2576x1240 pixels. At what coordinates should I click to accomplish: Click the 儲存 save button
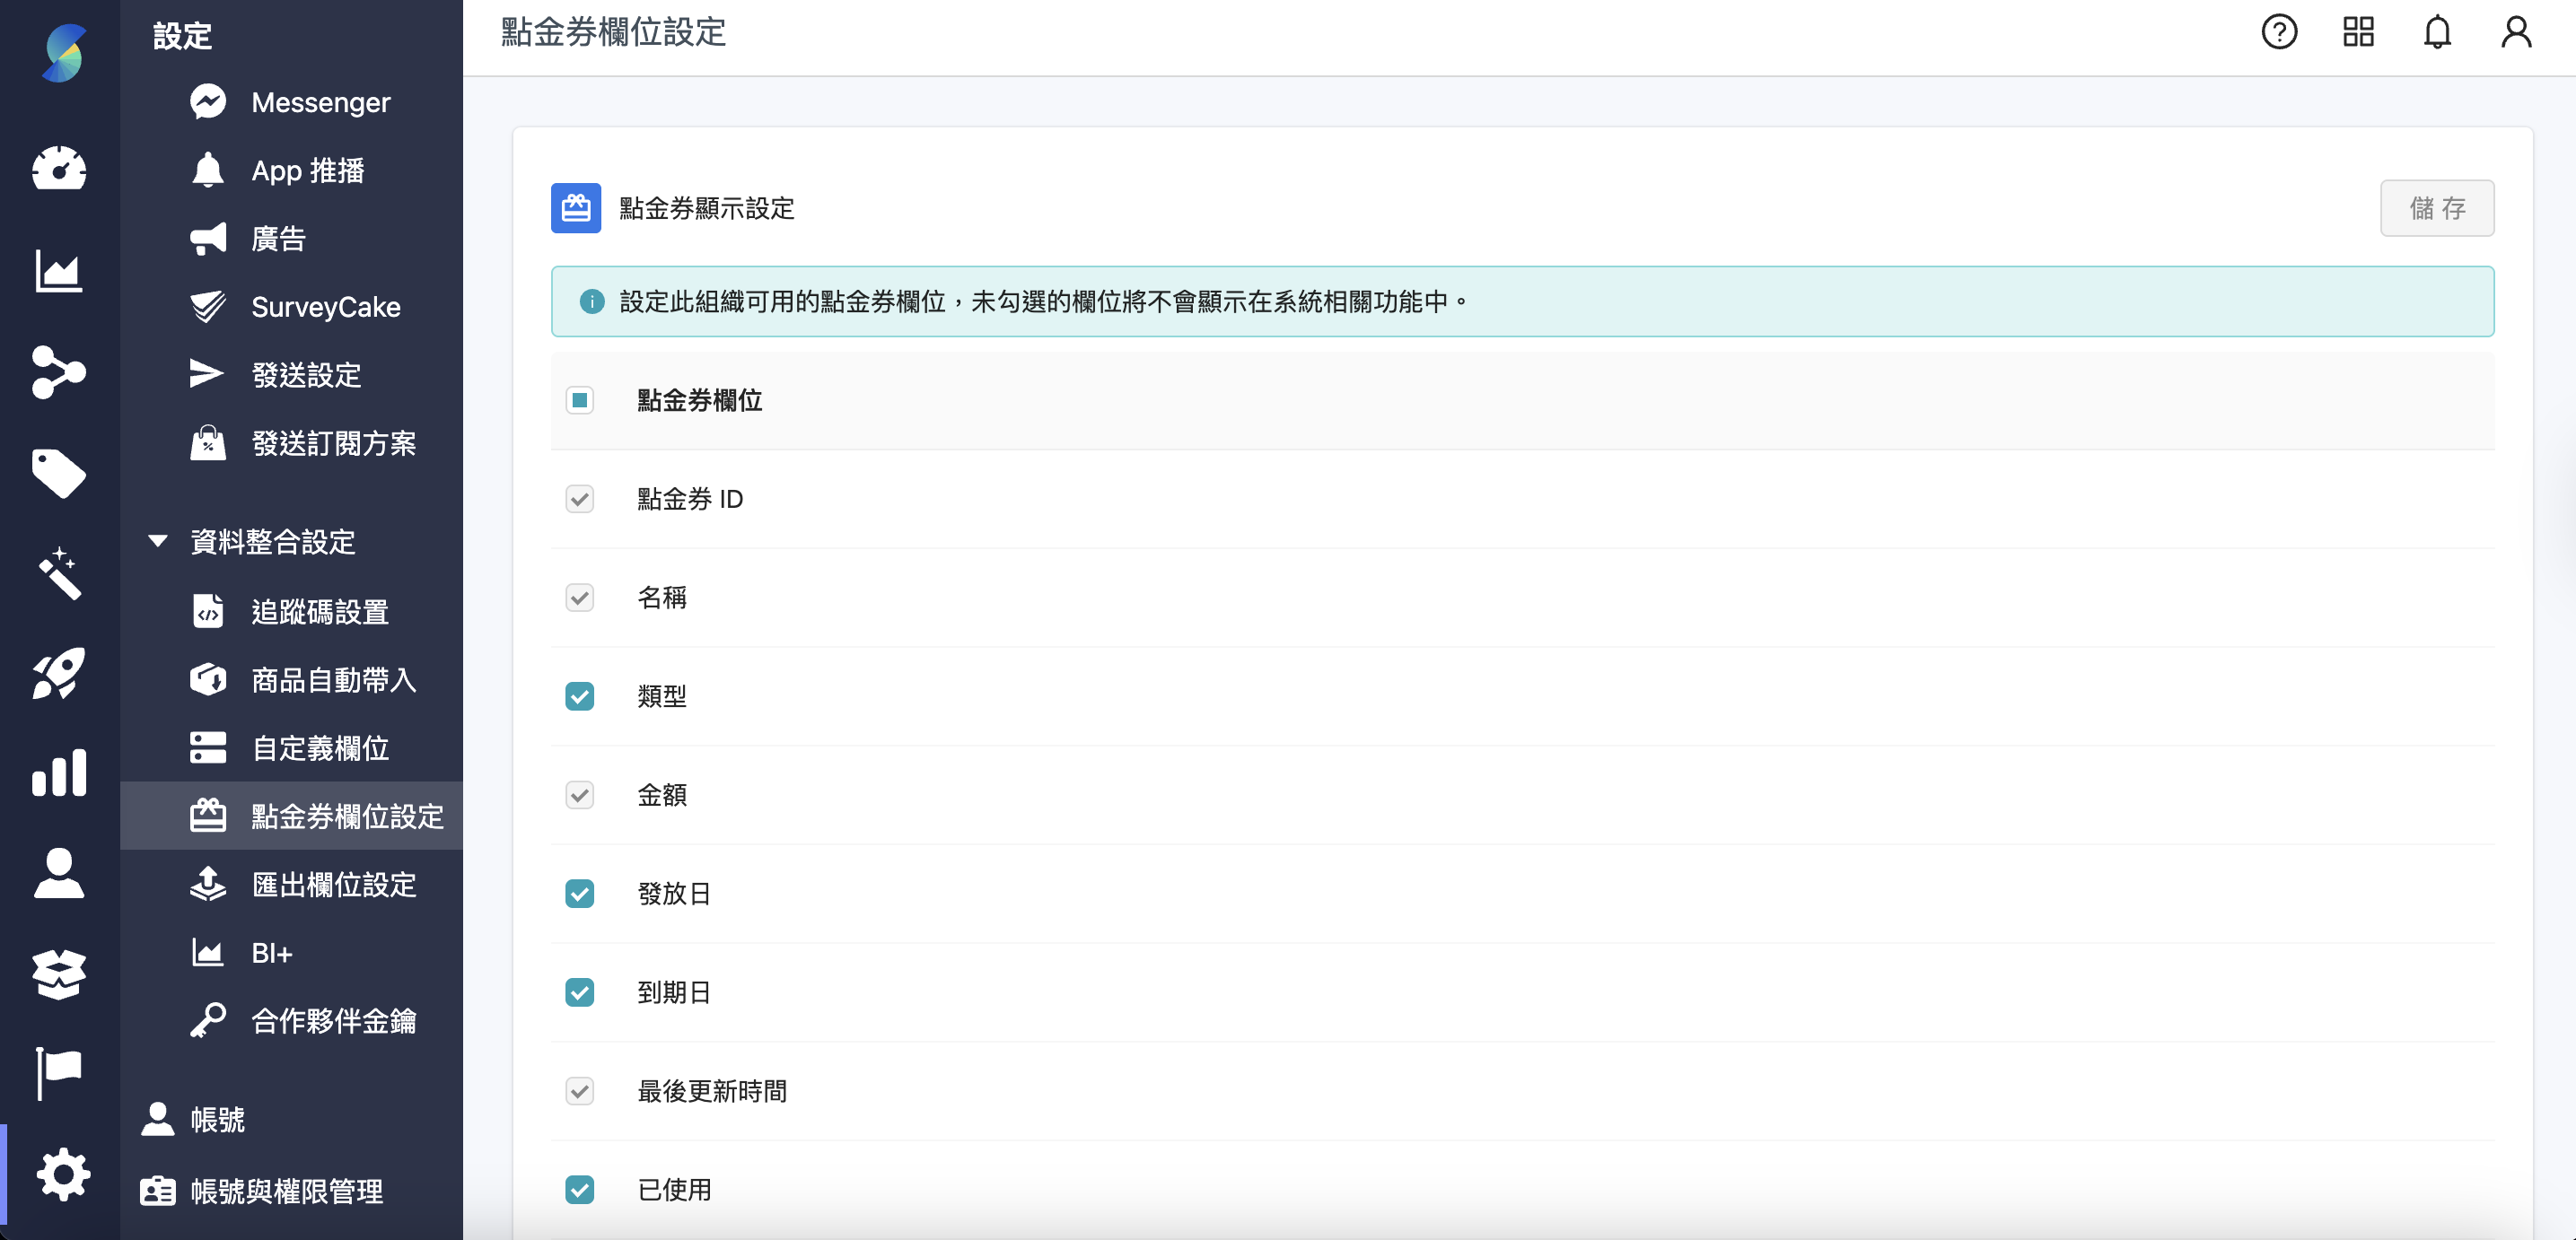(2436, 208)
